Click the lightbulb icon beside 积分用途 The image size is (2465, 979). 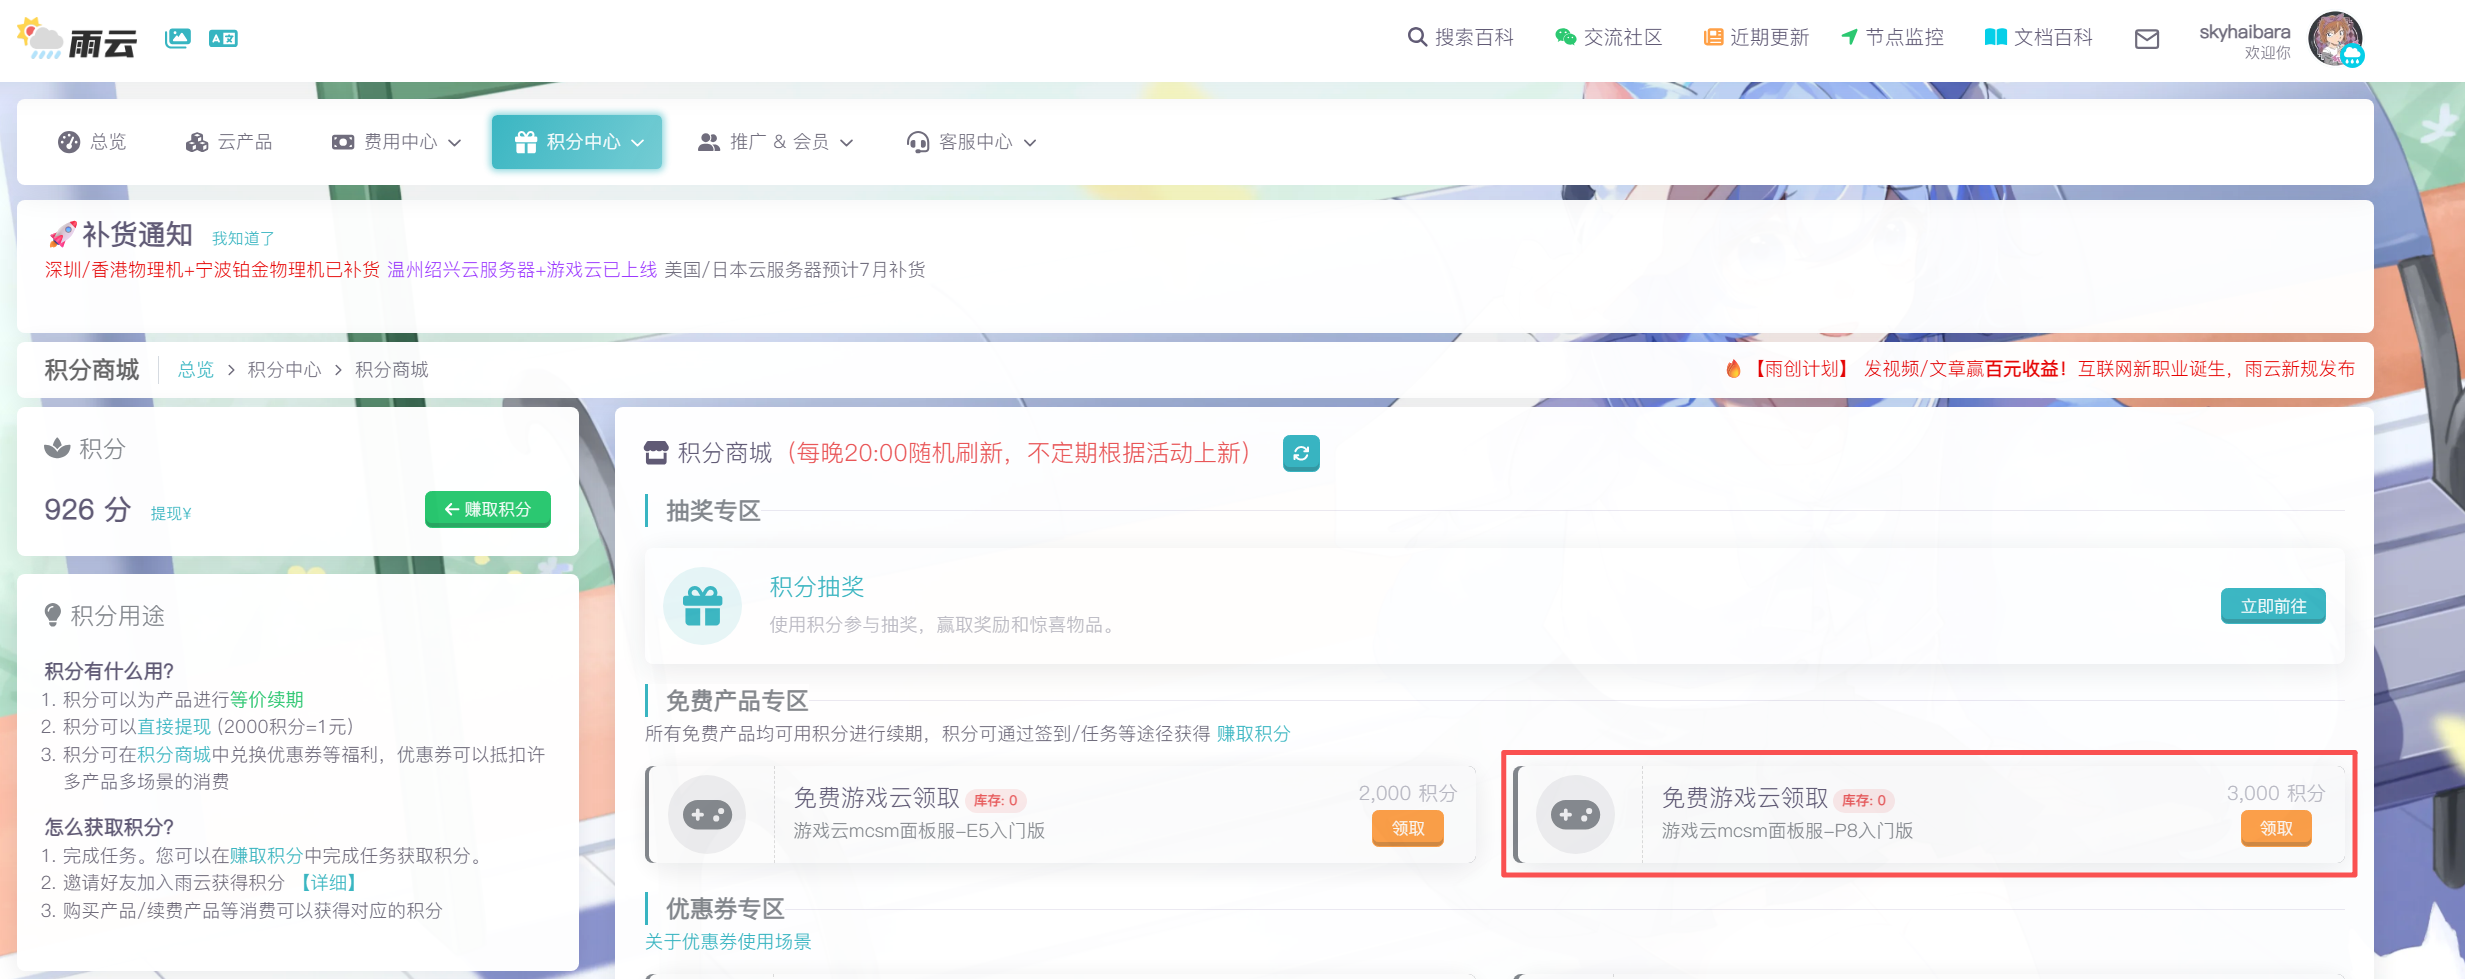[x=53, y=615]
